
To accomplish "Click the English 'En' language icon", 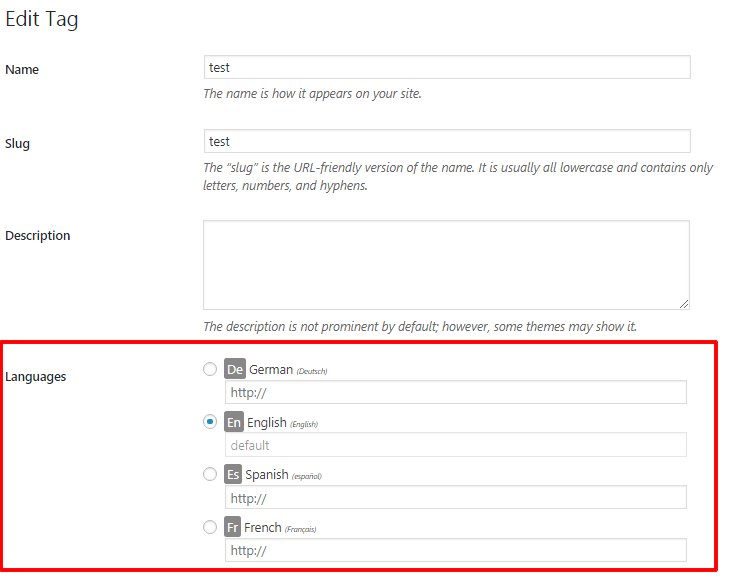I will [x=234, y=422].
